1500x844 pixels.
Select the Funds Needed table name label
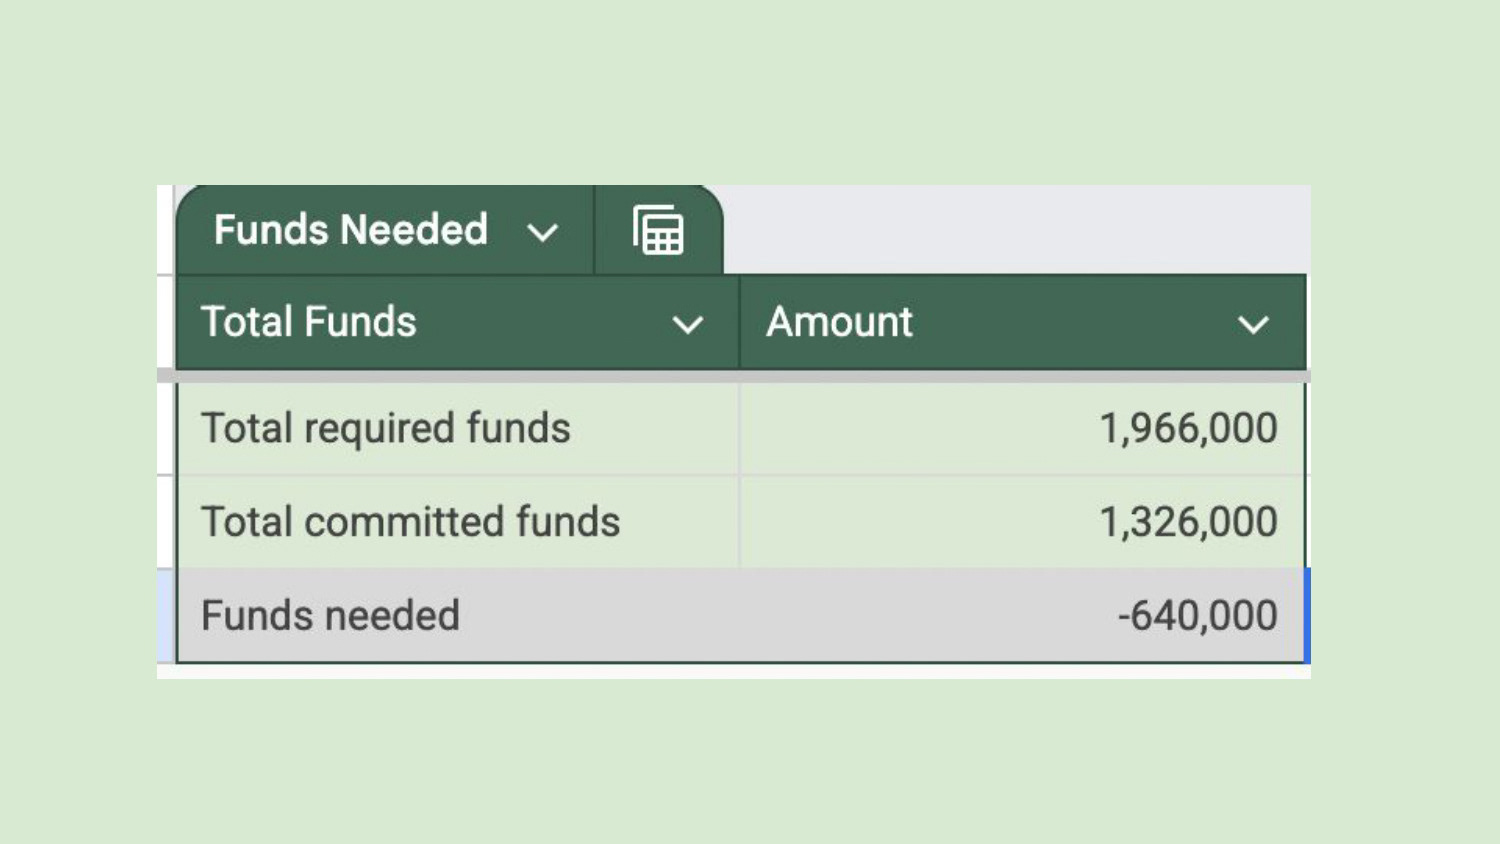pyautogui.click(x=350, y=230)
